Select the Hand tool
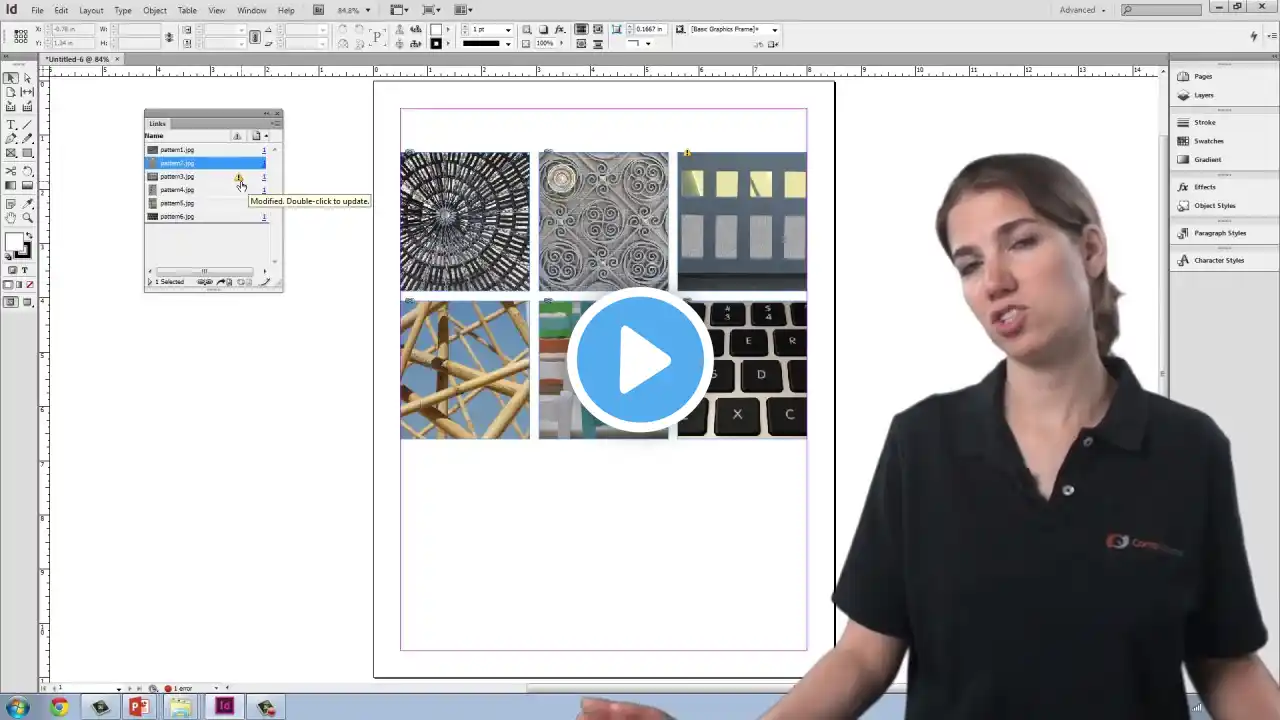This screenshot has height=720, width=1280. [x=11, y=217]
